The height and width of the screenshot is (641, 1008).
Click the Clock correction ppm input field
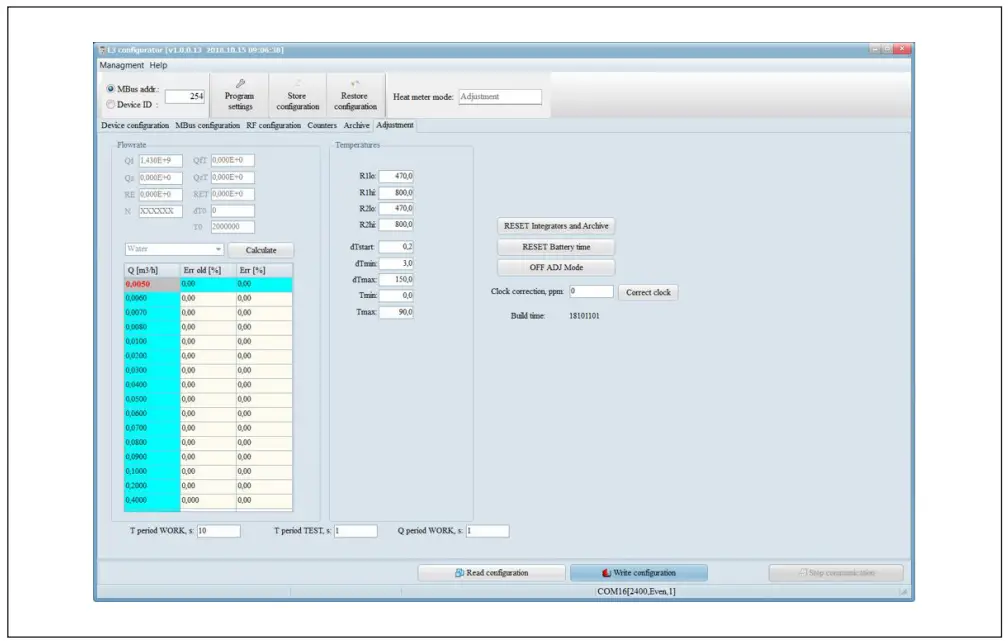590,292
